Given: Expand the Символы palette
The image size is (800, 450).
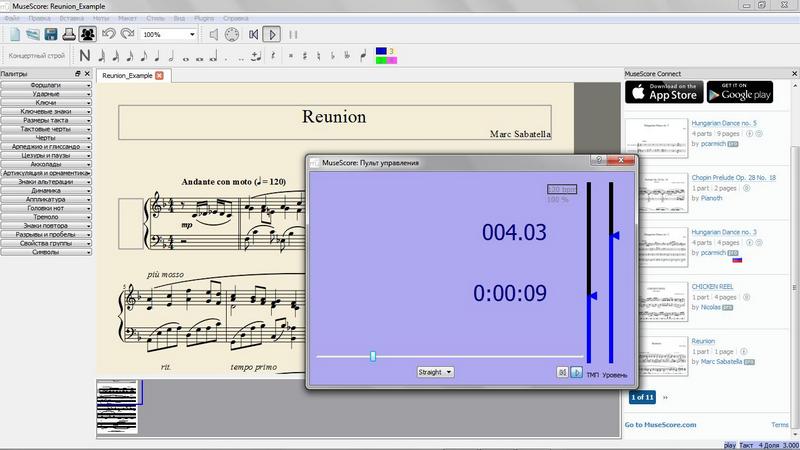Looking at the screenshot, I should click(46, 252).
